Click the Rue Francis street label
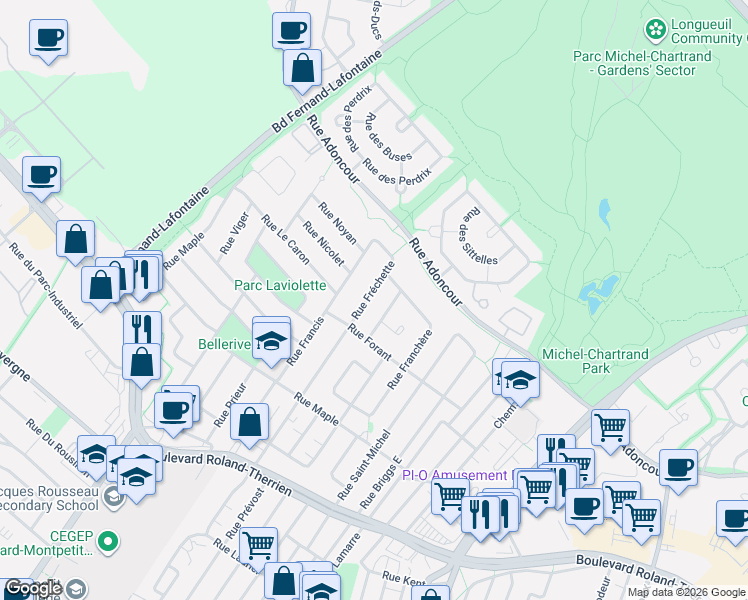The height and width of the screenshot is (600, 748). [306, 341]
